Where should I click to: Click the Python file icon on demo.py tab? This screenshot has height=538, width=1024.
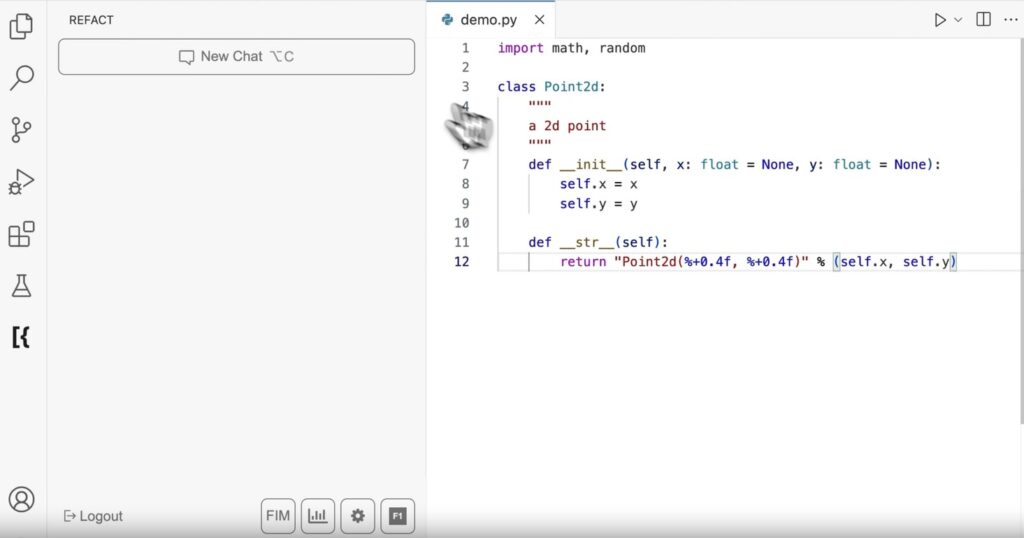447,20
